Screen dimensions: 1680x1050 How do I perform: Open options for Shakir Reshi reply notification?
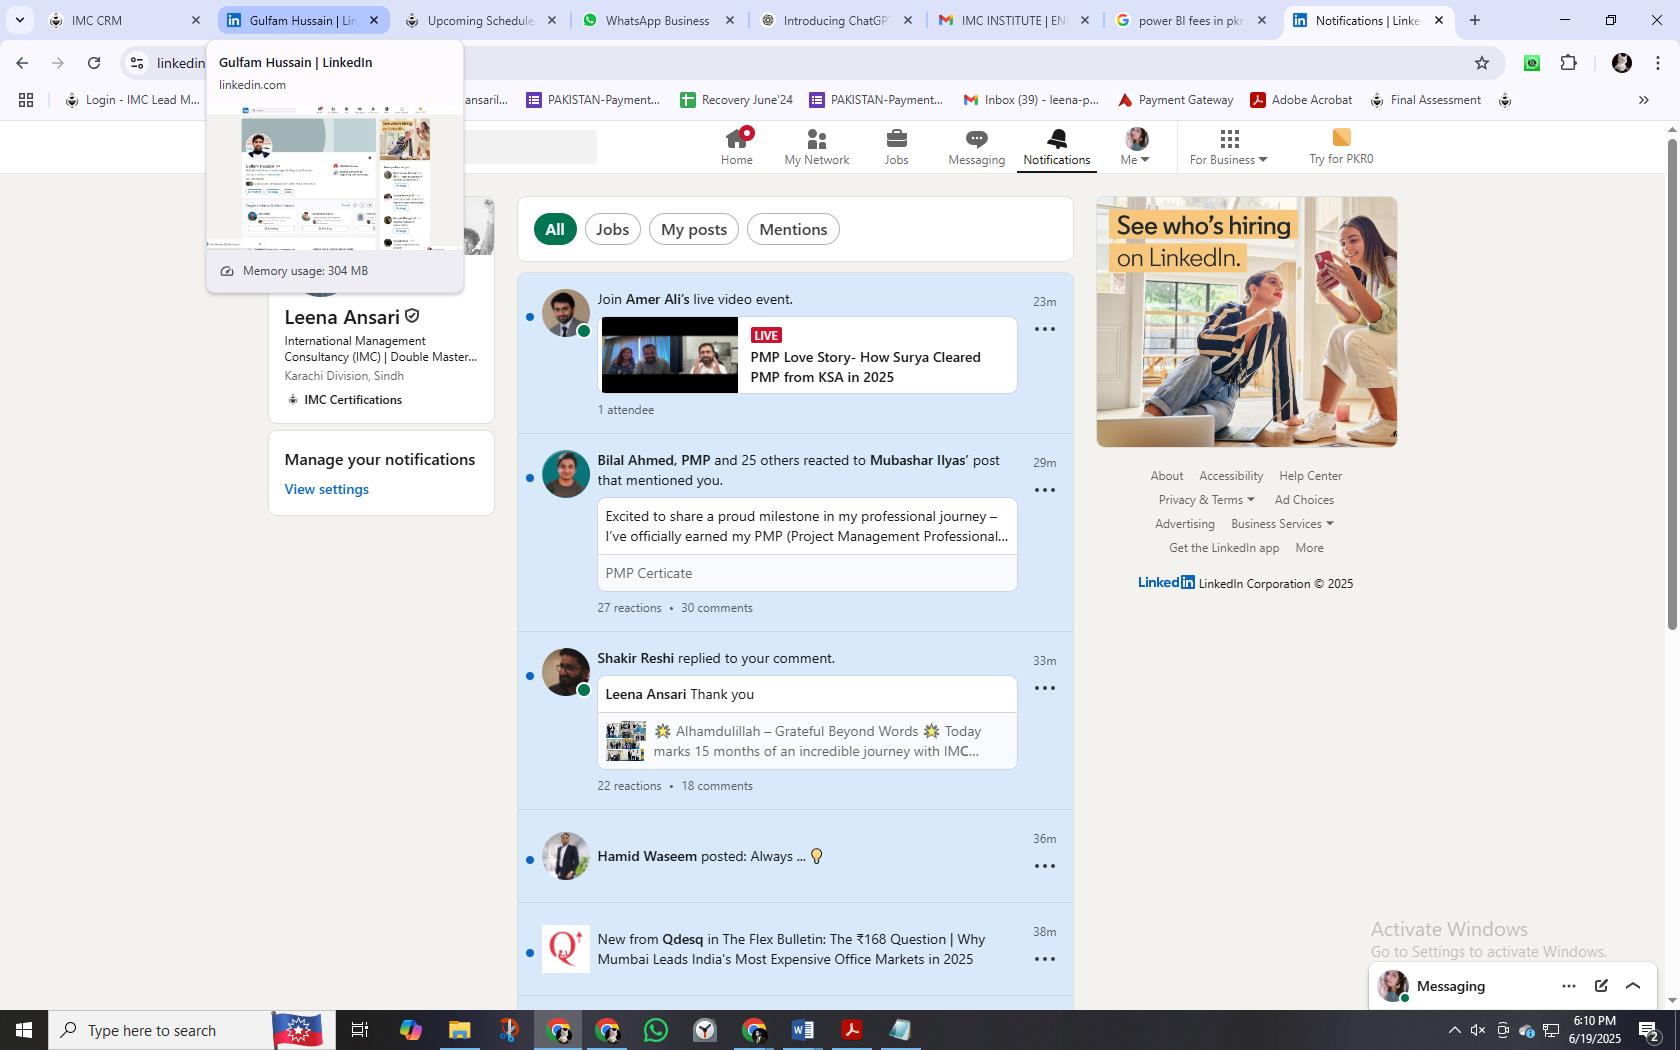pos(1044,688)
